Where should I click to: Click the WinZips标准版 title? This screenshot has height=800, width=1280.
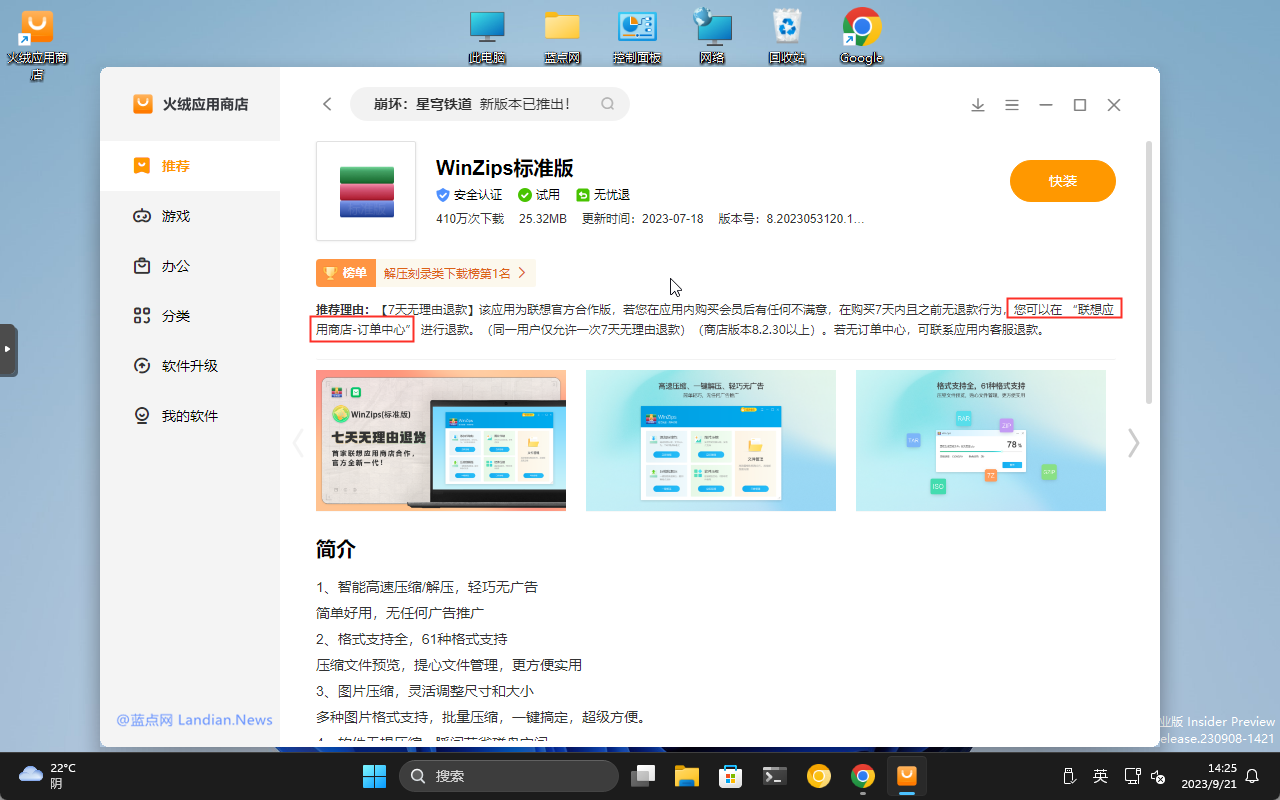pyautogui.click(x=505, y=168)
